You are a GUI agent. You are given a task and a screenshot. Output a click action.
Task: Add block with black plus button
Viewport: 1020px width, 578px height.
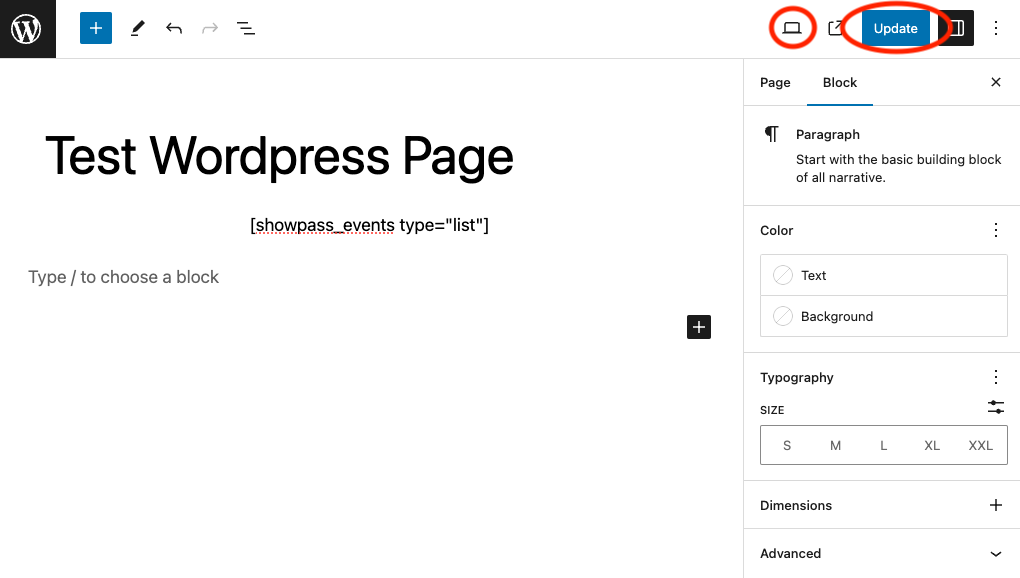pyautogui.click(x=699, y=327)
